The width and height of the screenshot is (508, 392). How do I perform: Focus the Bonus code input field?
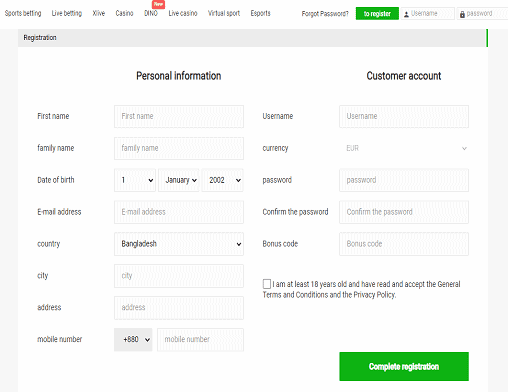[404, 244]
